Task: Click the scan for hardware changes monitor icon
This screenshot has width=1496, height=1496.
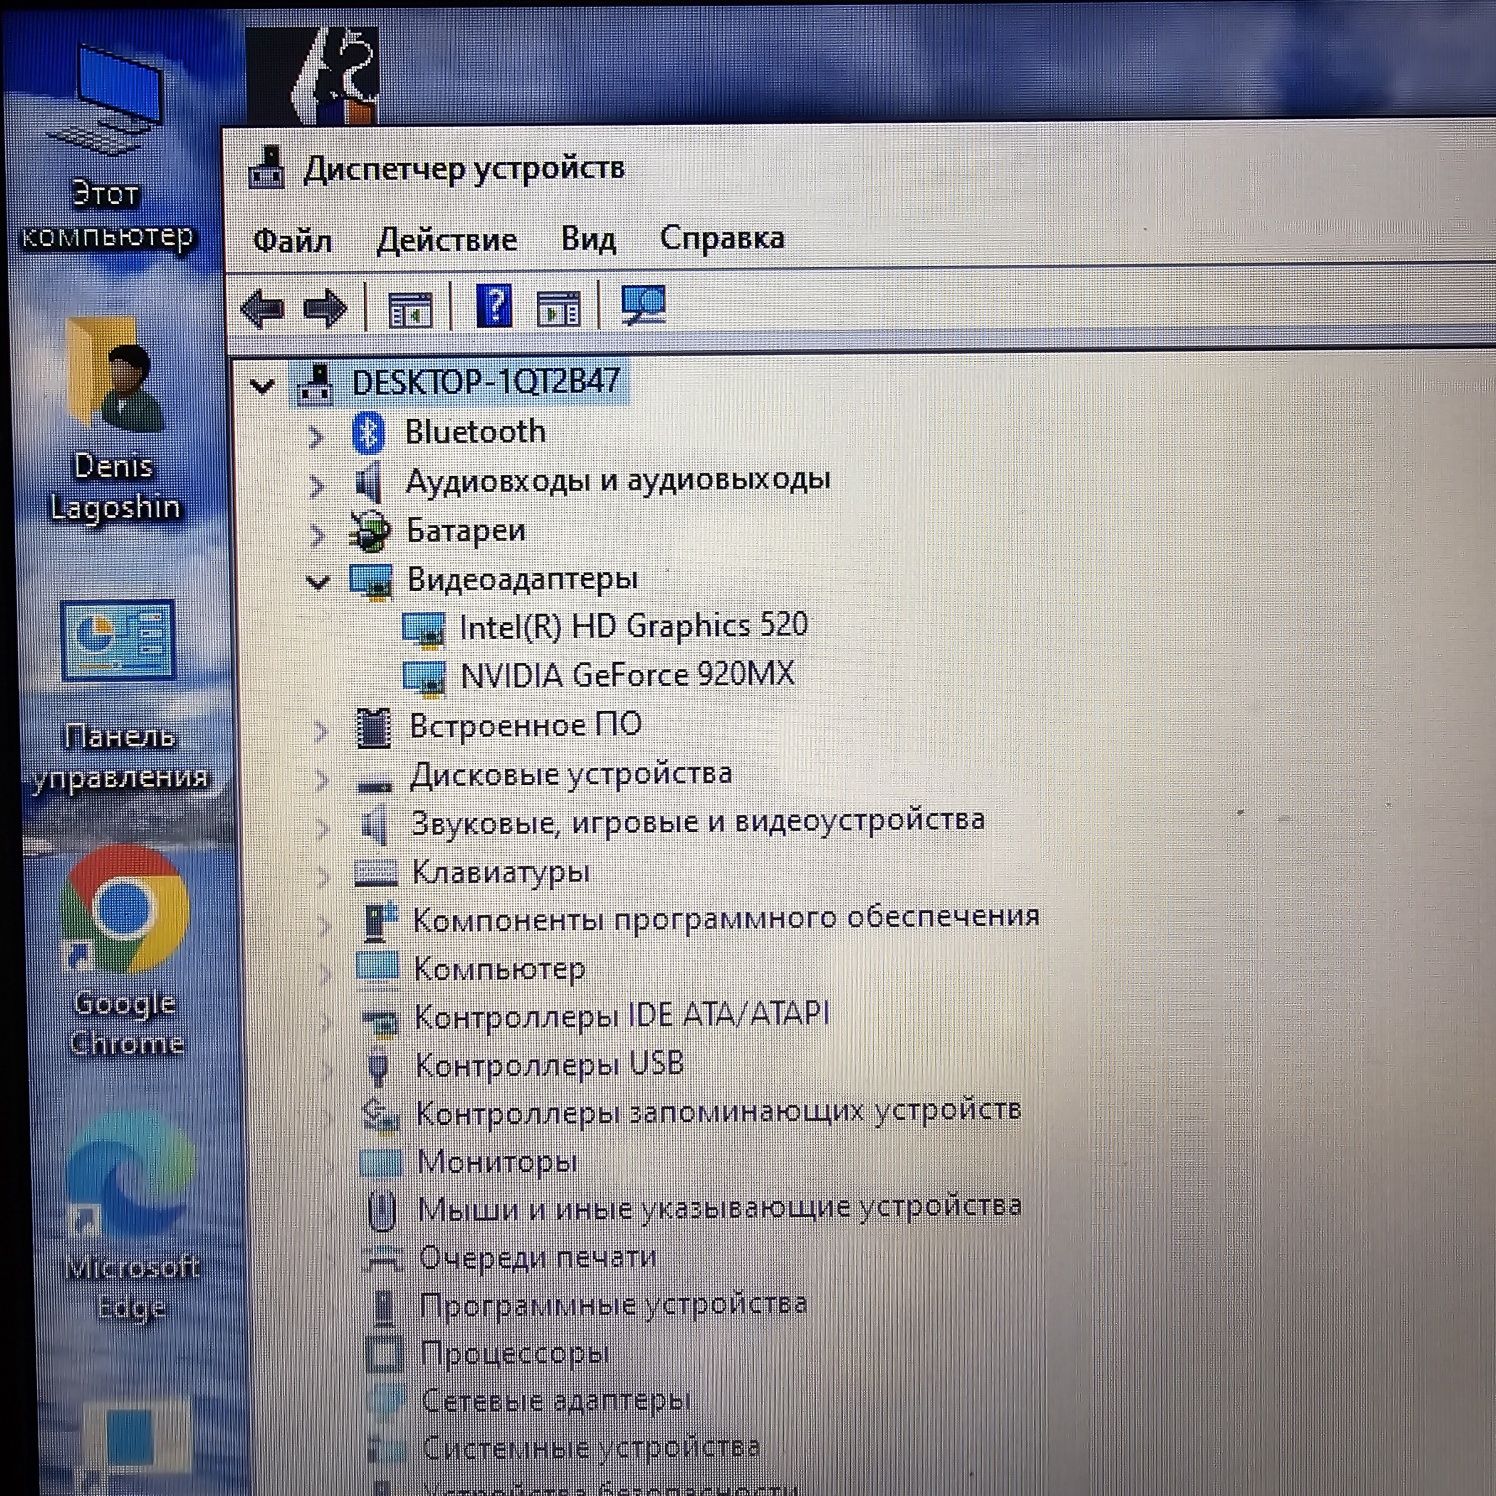Action: pyautogui.click(x=642, y=305)
